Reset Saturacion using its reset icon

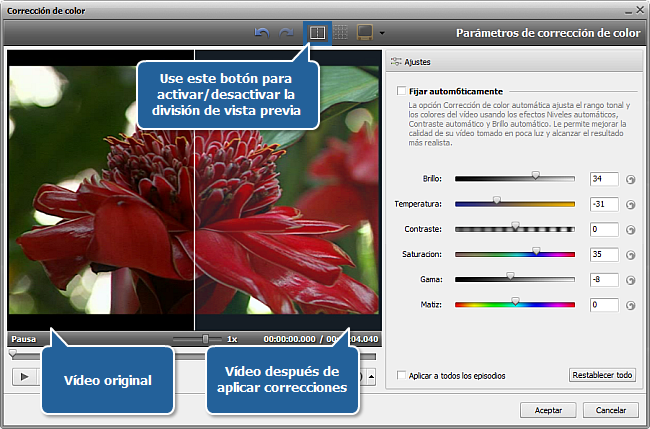pos(631,254)
